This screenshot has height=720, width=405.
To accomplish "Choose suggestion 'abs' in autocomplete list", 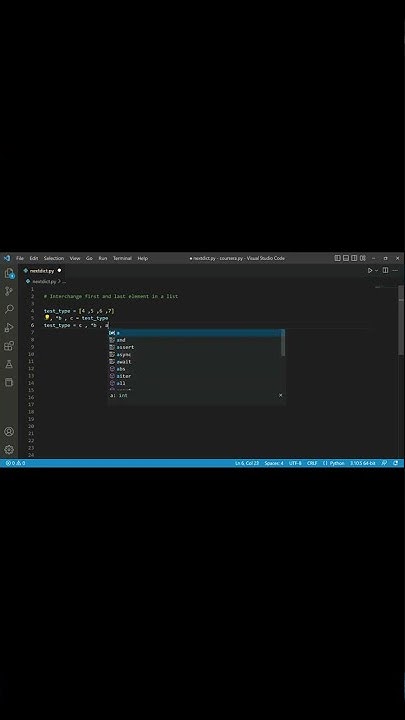I will 196,369.
